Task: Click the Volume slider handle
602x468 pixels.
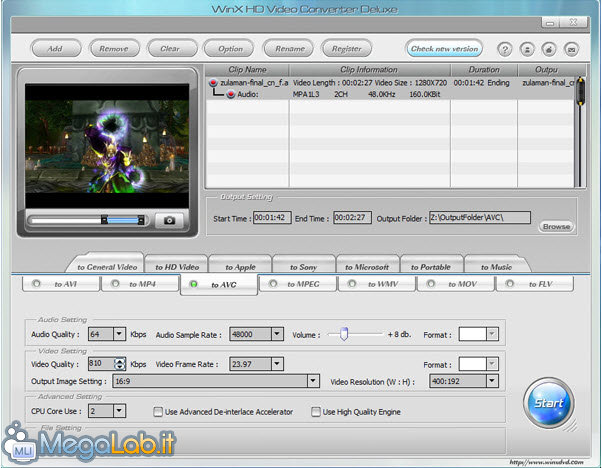Action: [344, 334]
